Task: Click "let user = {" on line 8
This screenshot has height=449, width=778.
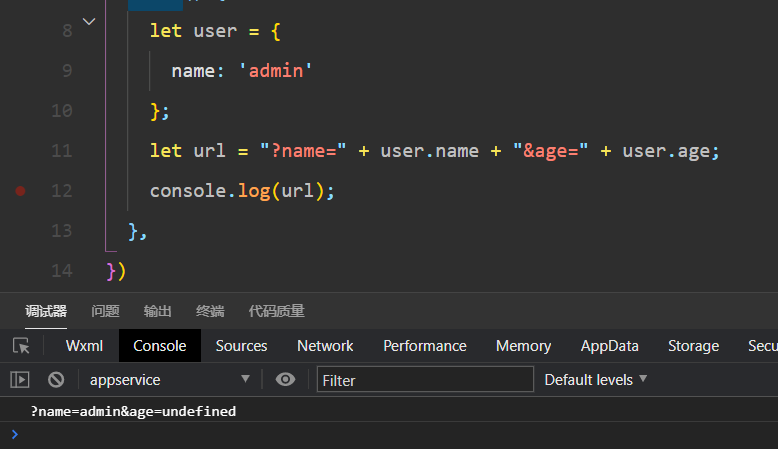Action: [215, 31]
